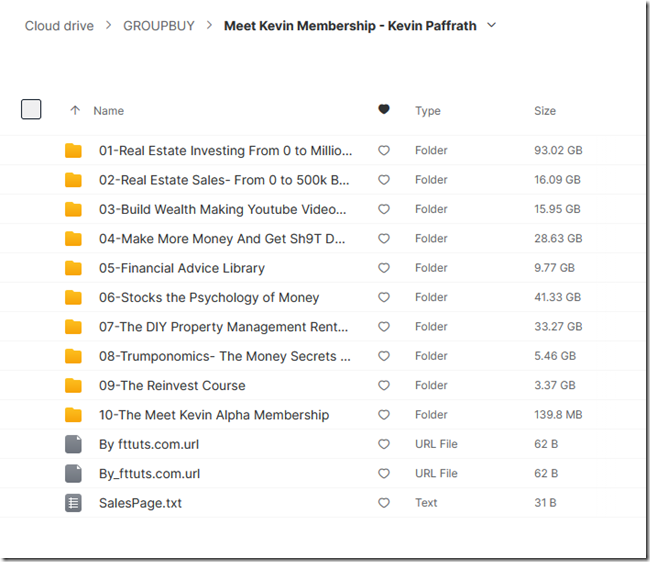Image resolution: width=650 pixels, height=562 pixels.
Task: Open 10-The Meet Kevin Alpha Membership name
Action: 214,415
